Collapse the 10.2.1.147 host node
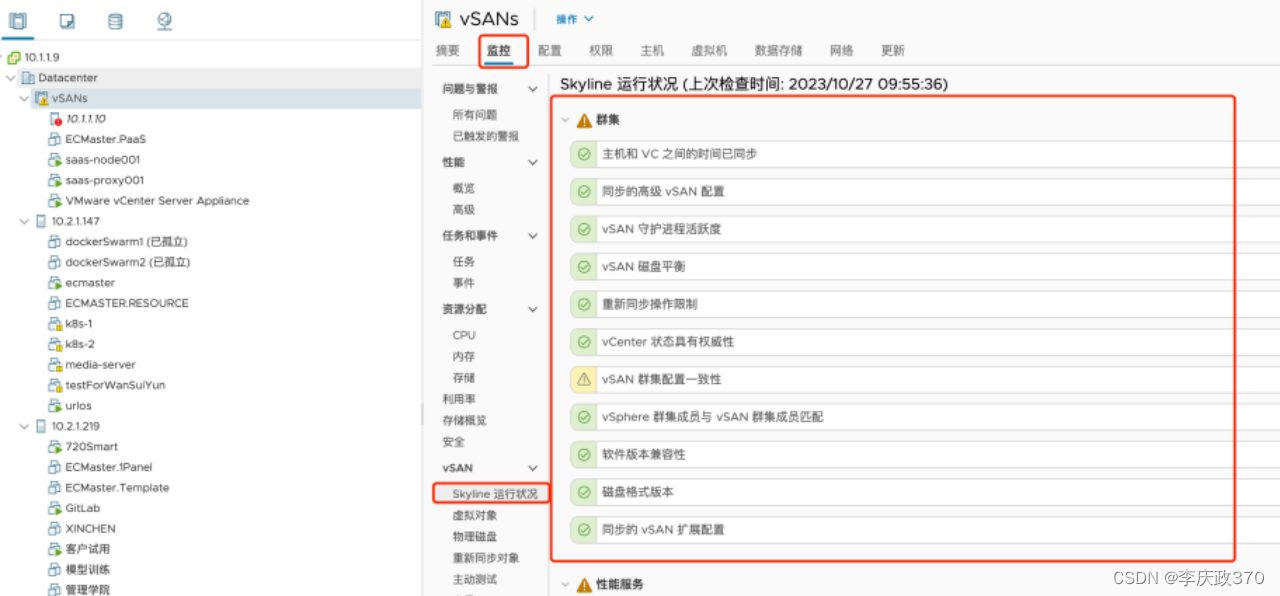The image size is (1280, 596). click(25, 221)
